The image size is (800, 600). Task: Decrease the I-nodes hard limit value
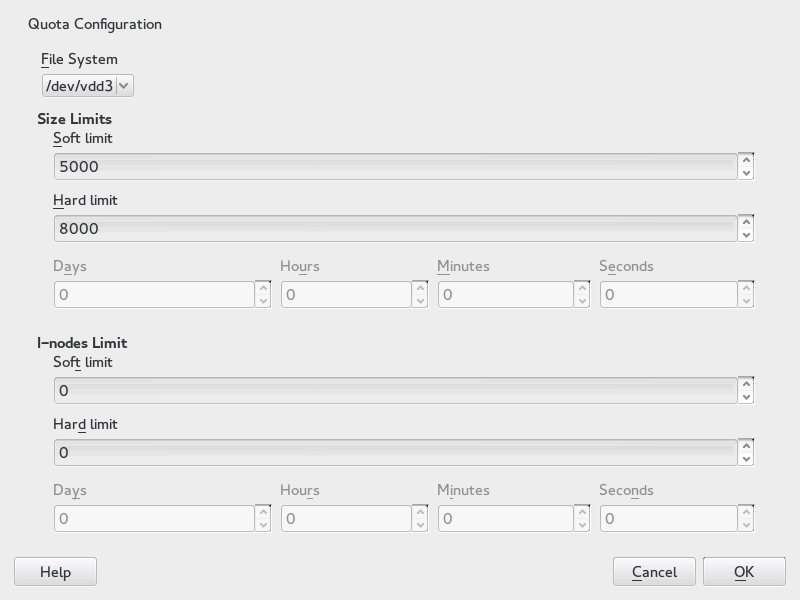point(745,459)
